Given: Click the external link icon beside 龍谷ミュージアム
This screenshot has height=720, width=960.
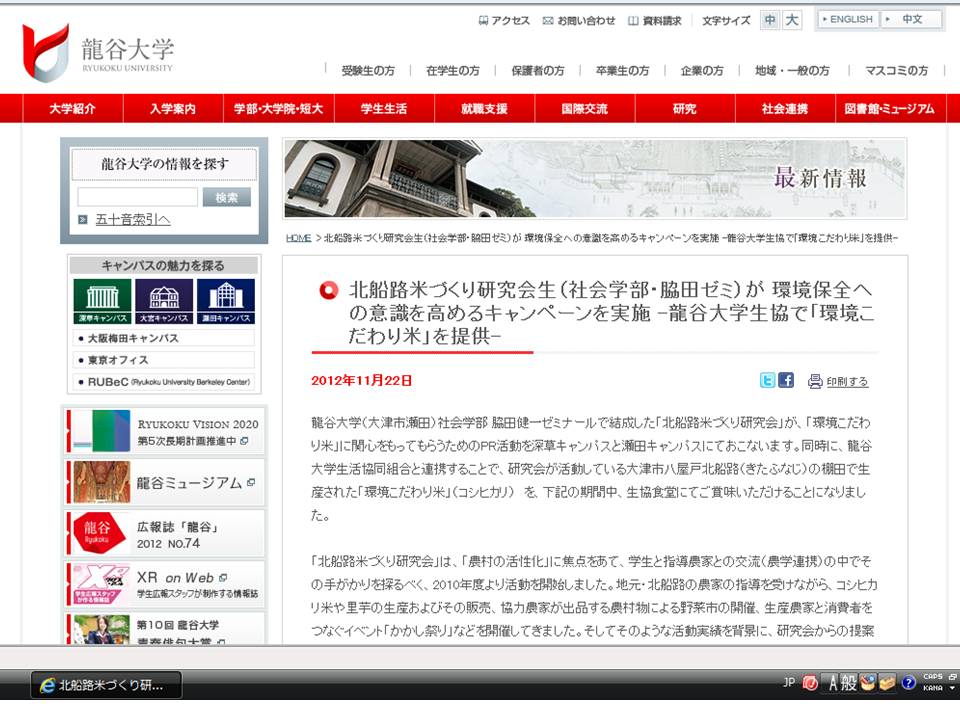Looking at the screenshot, I should pyautogui.click(x=250, y=482).
